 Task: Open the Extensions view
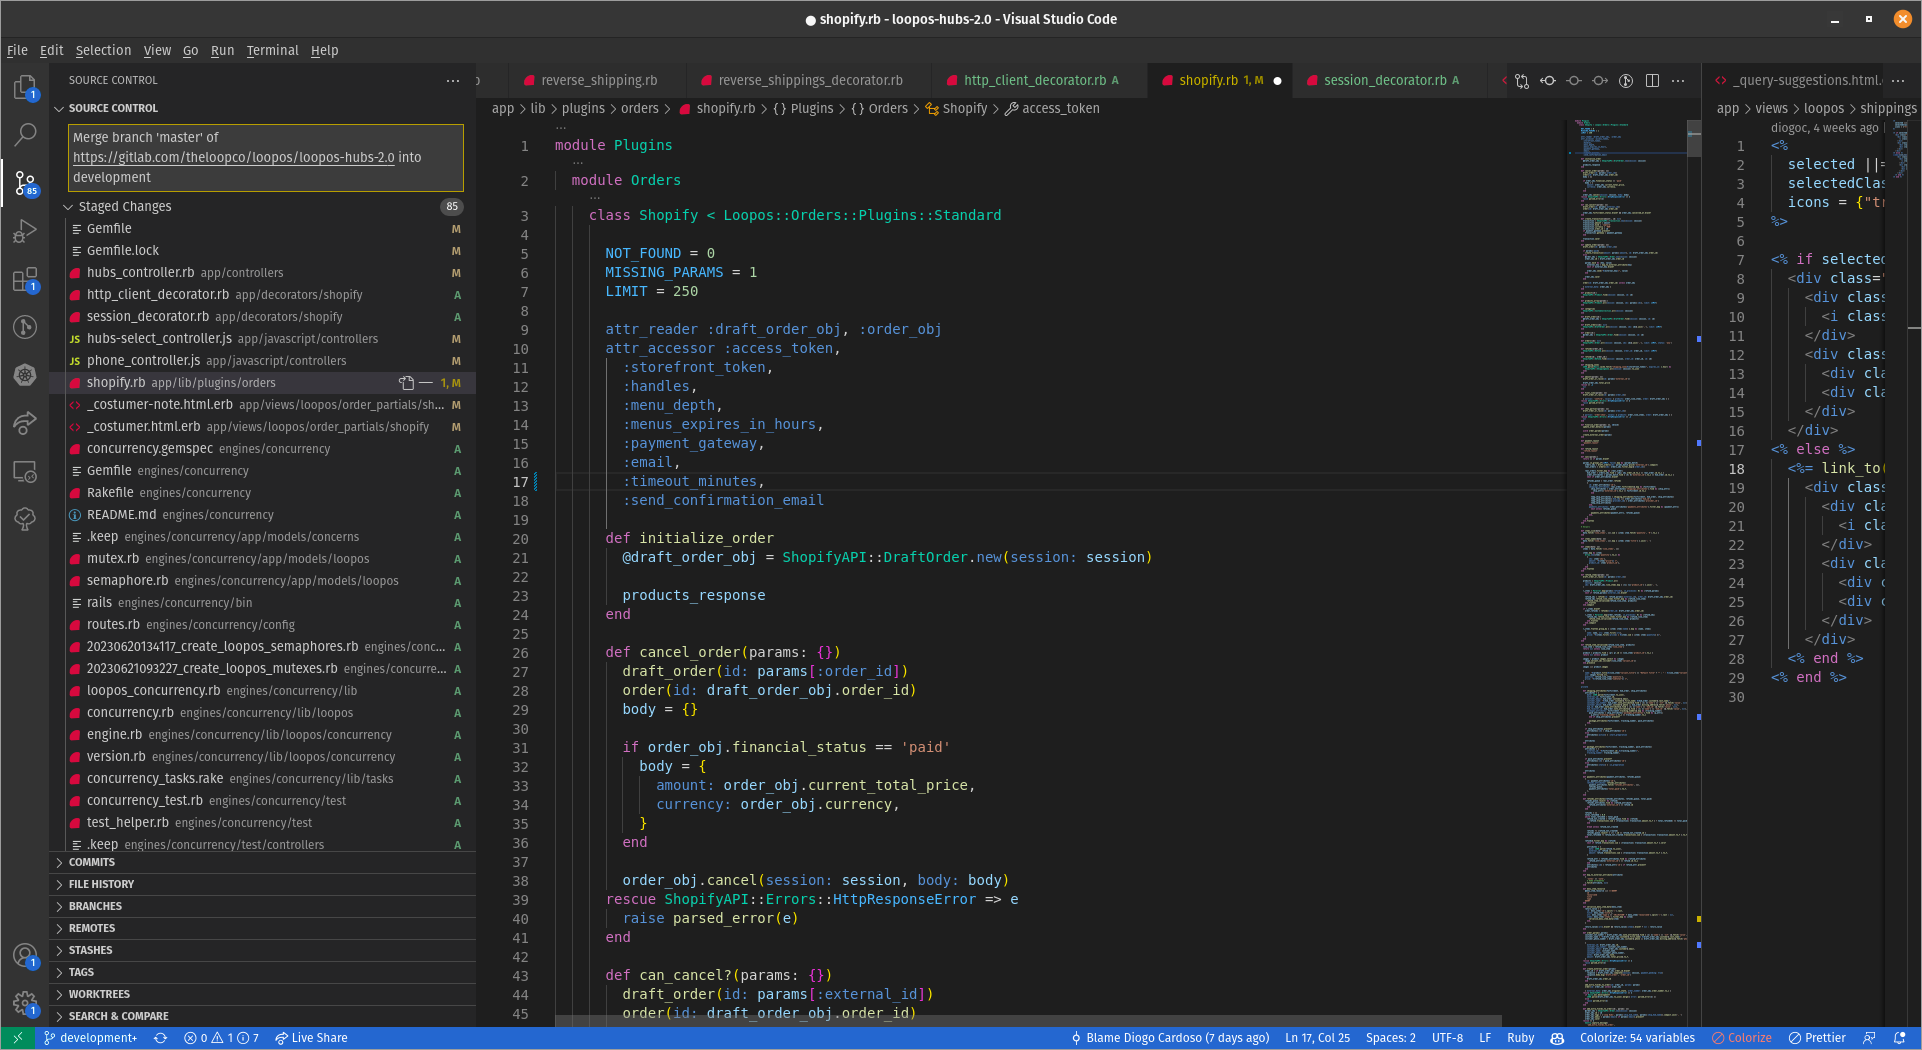pyautogui.click(x=25, y=279)
